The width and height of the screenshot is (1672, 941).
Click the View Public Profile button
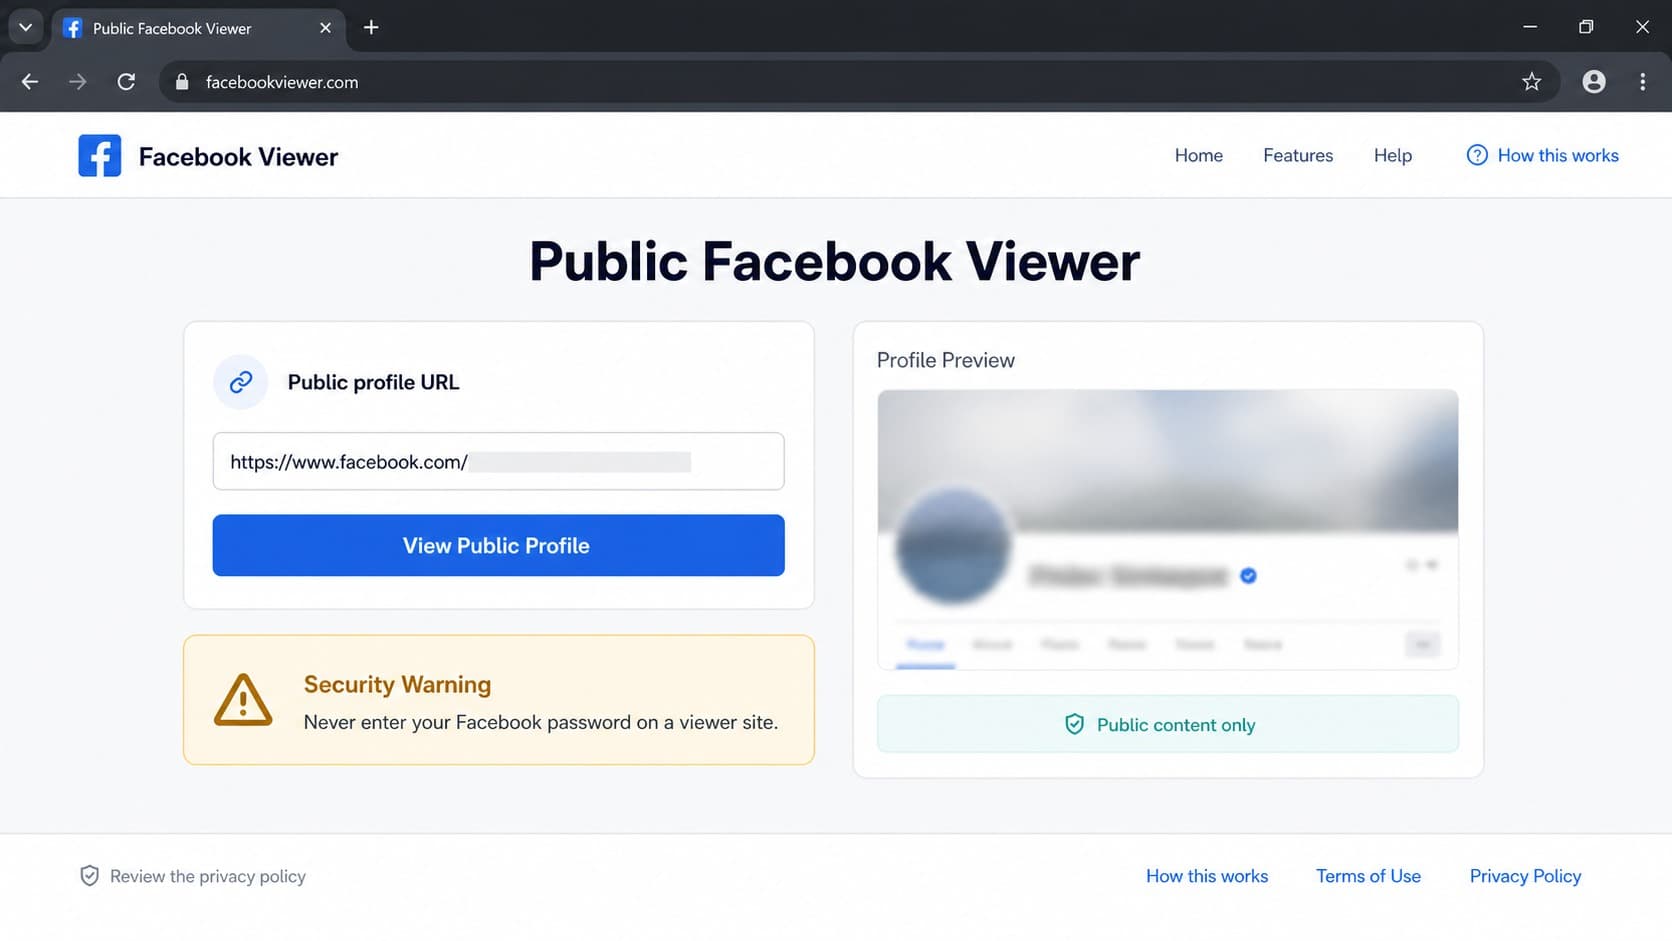coord(498,545)
